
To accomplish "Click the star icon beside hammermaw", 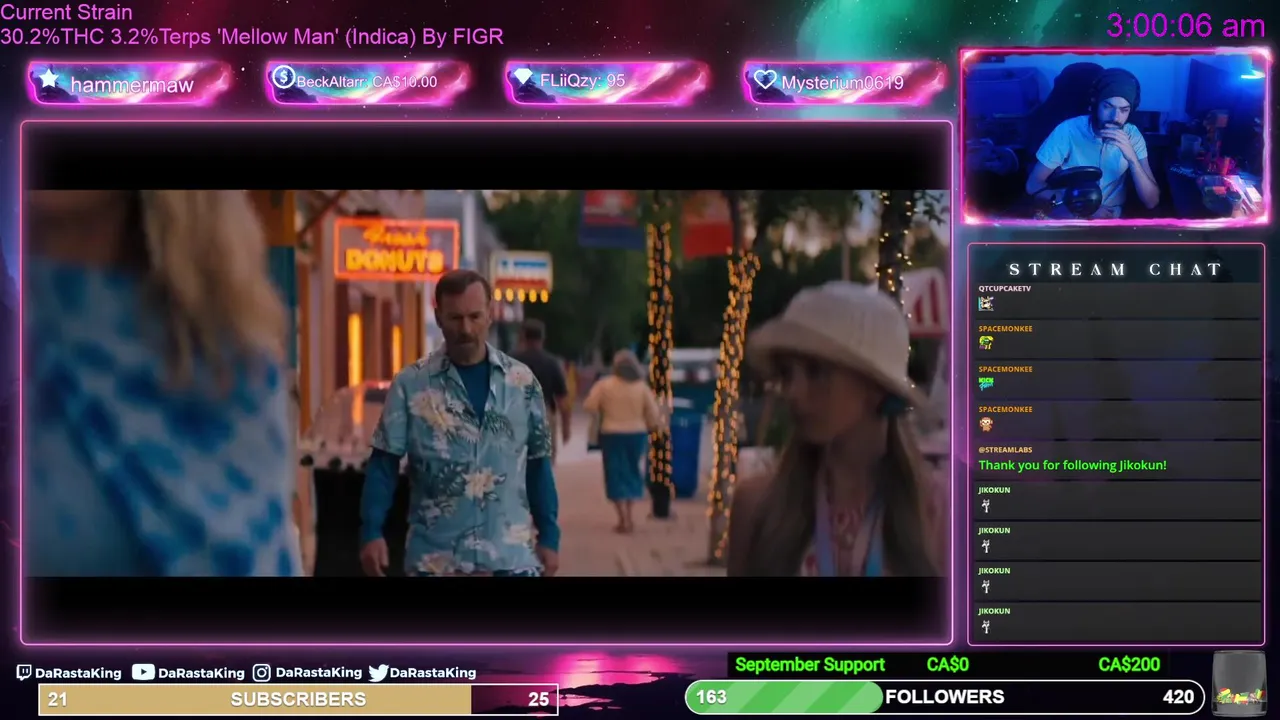I will click(x=48, y=79).
